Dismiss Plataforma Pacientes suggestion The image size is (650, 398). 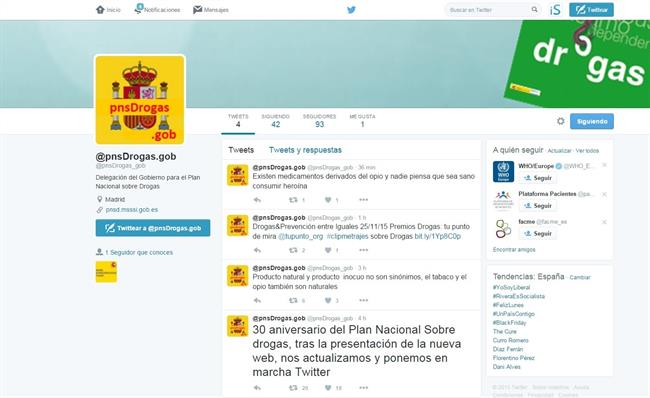(604, 194)
